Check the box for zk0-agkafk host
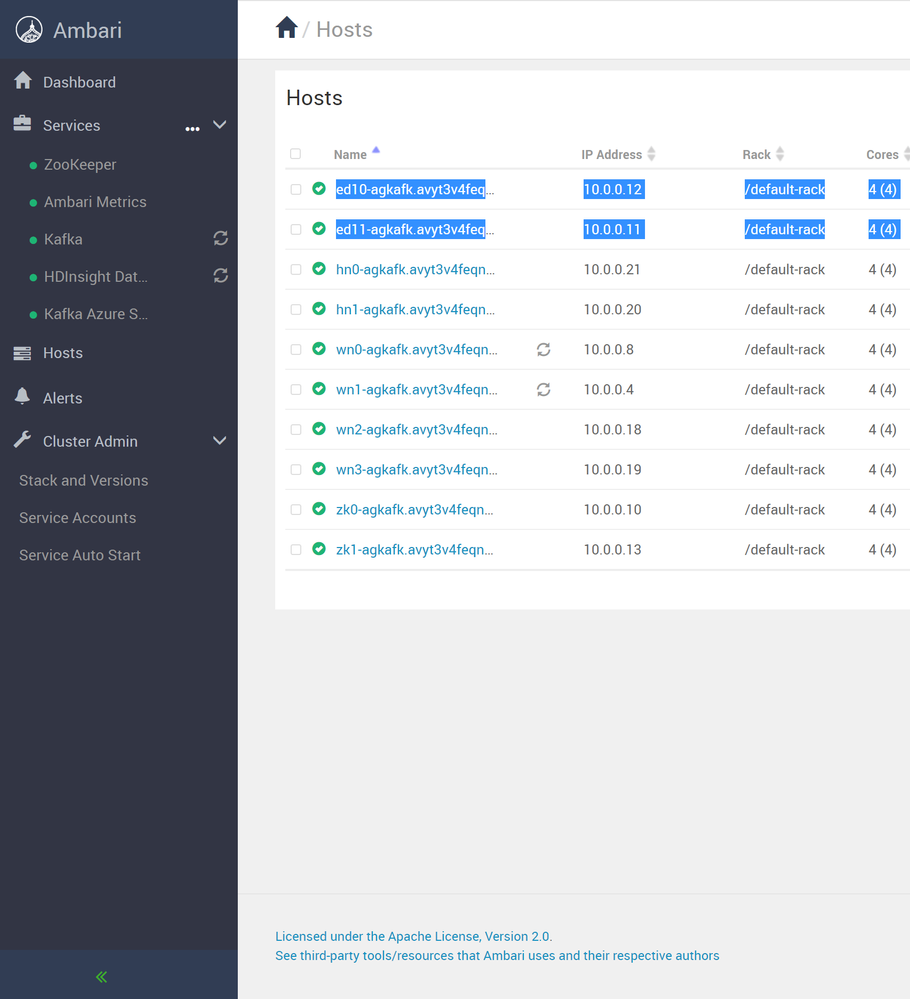 (296, 510)
